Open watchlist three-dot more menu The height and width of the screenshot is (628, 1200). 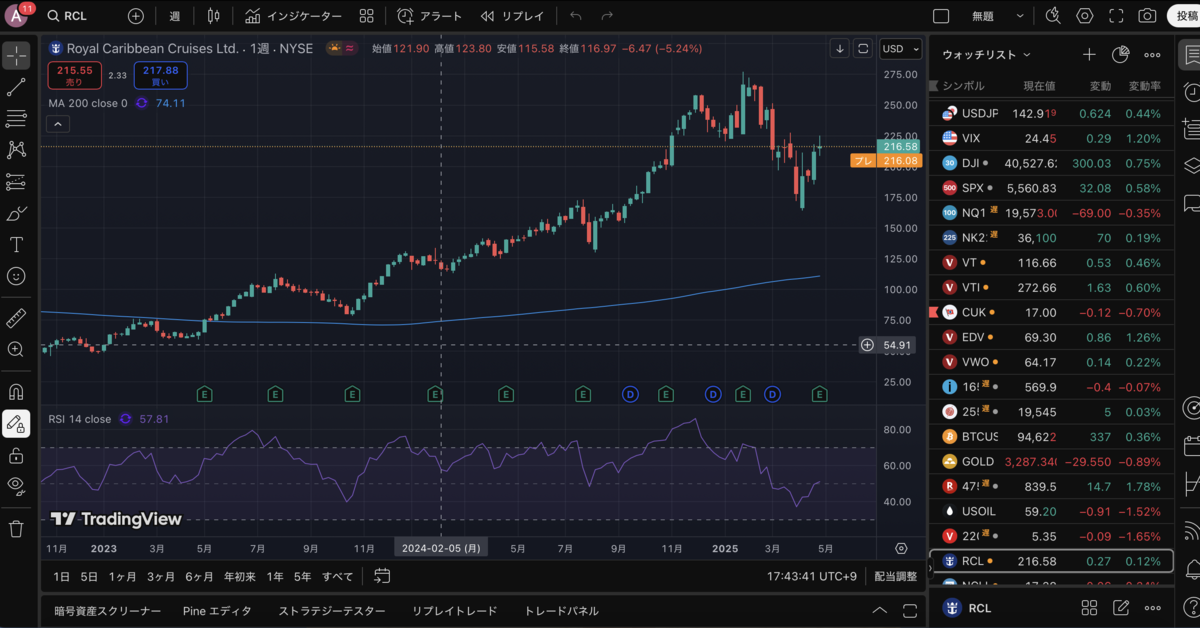[1152, 55]
